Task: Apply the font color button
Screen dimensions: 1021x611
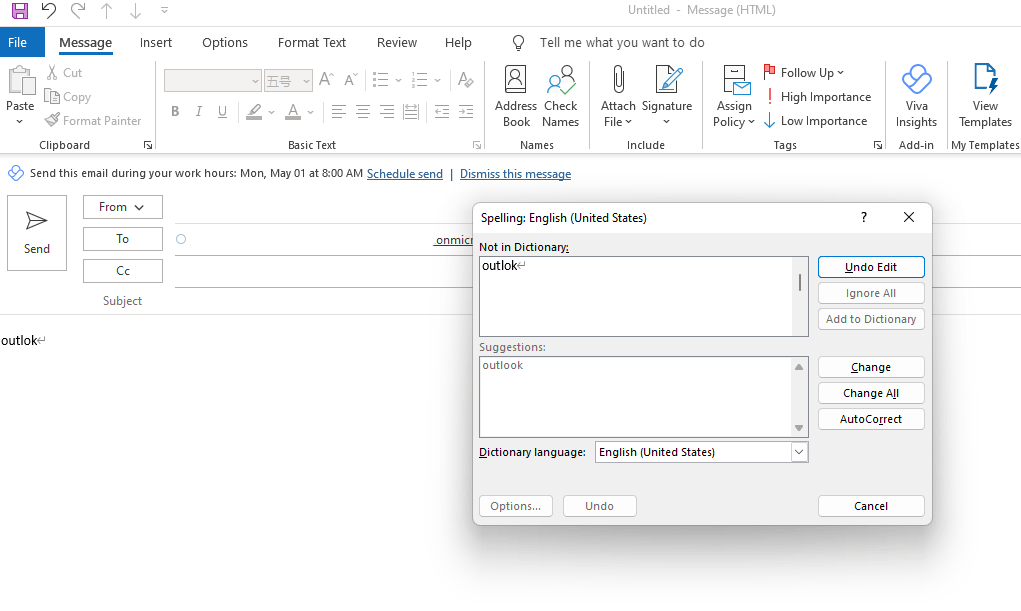Action: coord(293,111)
